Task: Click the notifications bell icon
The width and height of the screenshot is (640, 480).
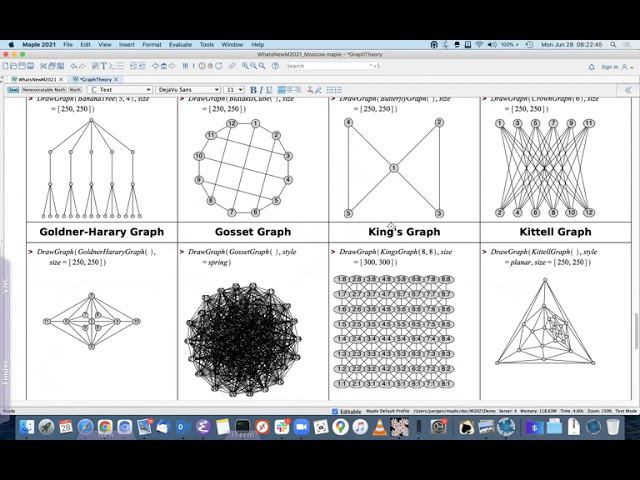Action: point(591,67)
